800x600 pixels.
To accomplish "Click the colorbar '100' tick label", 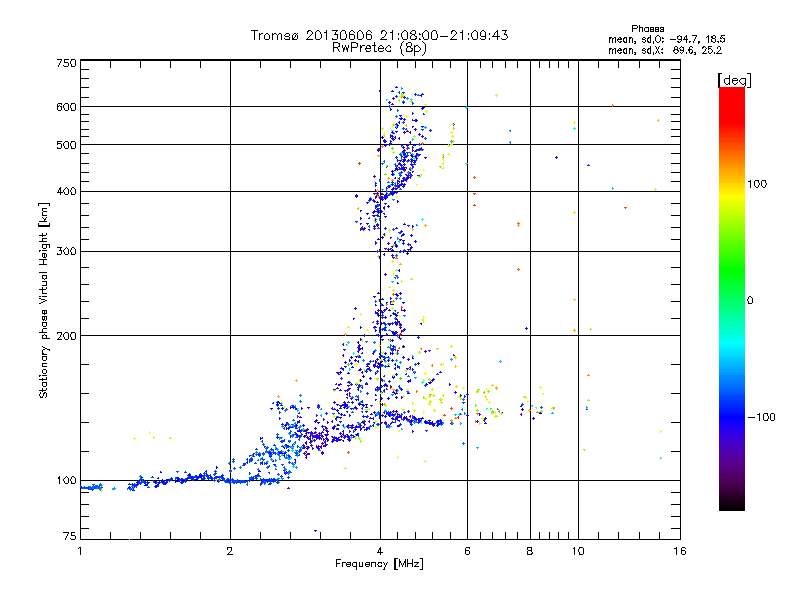I will click(x=757, y=184).
